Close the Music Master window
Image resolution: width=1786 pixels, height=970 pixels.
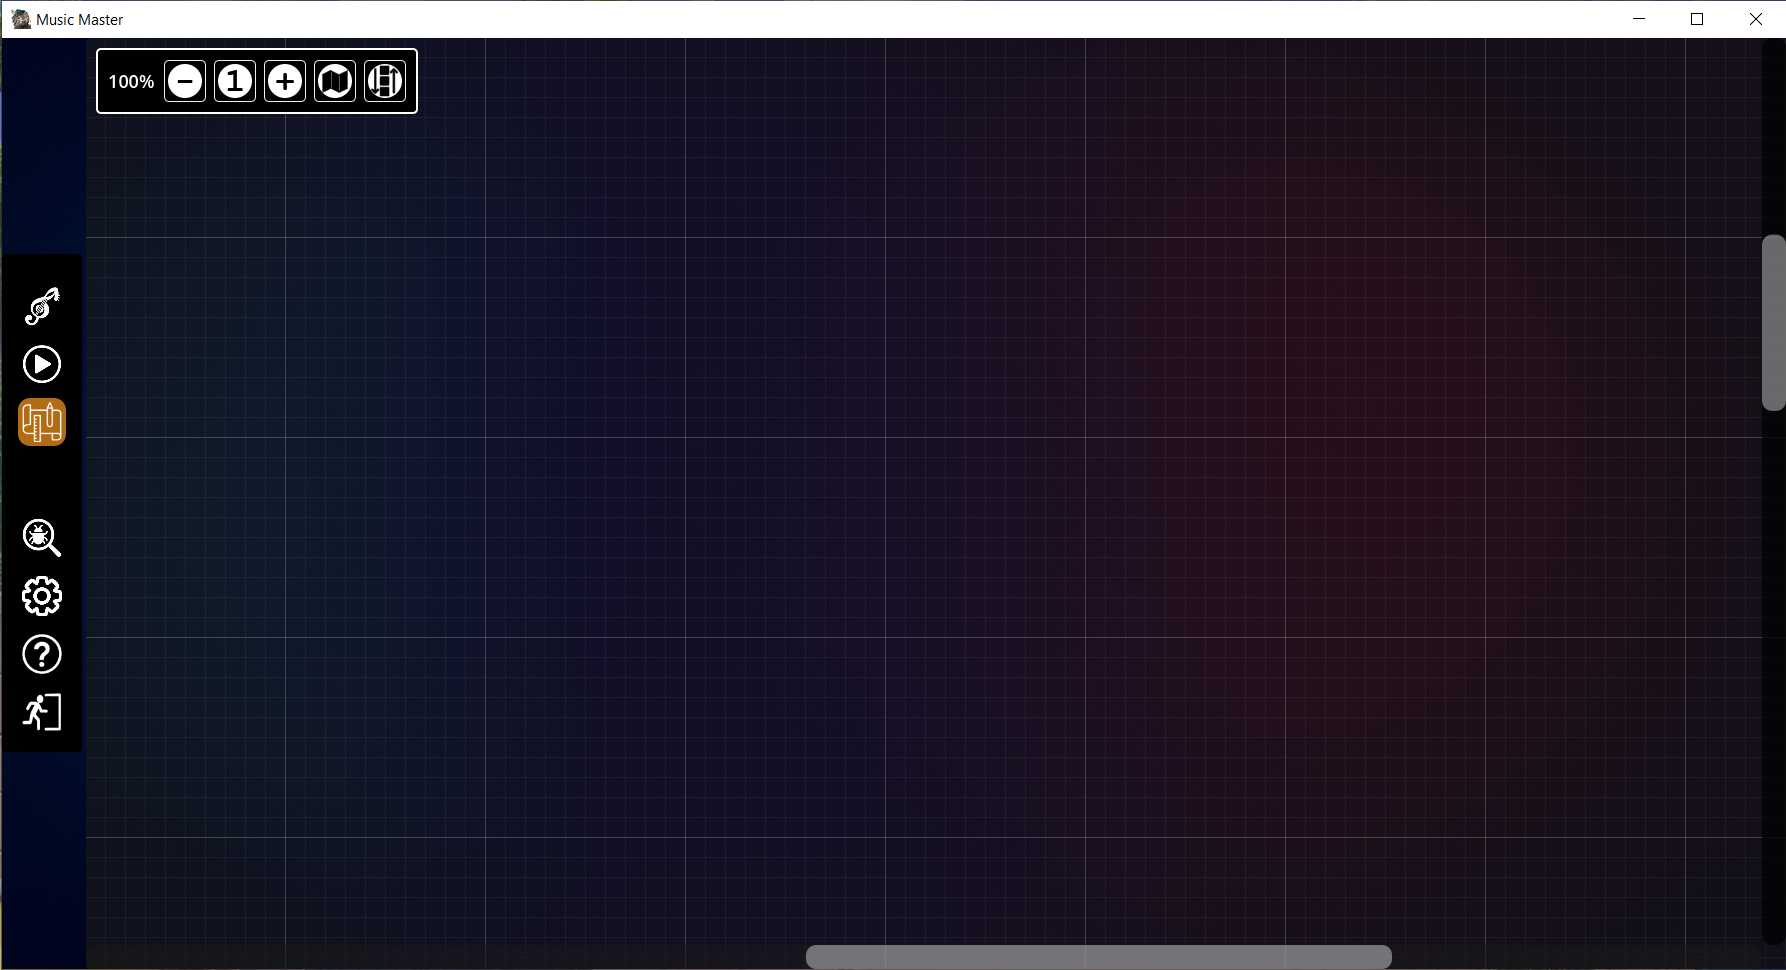pos(1755,19)
